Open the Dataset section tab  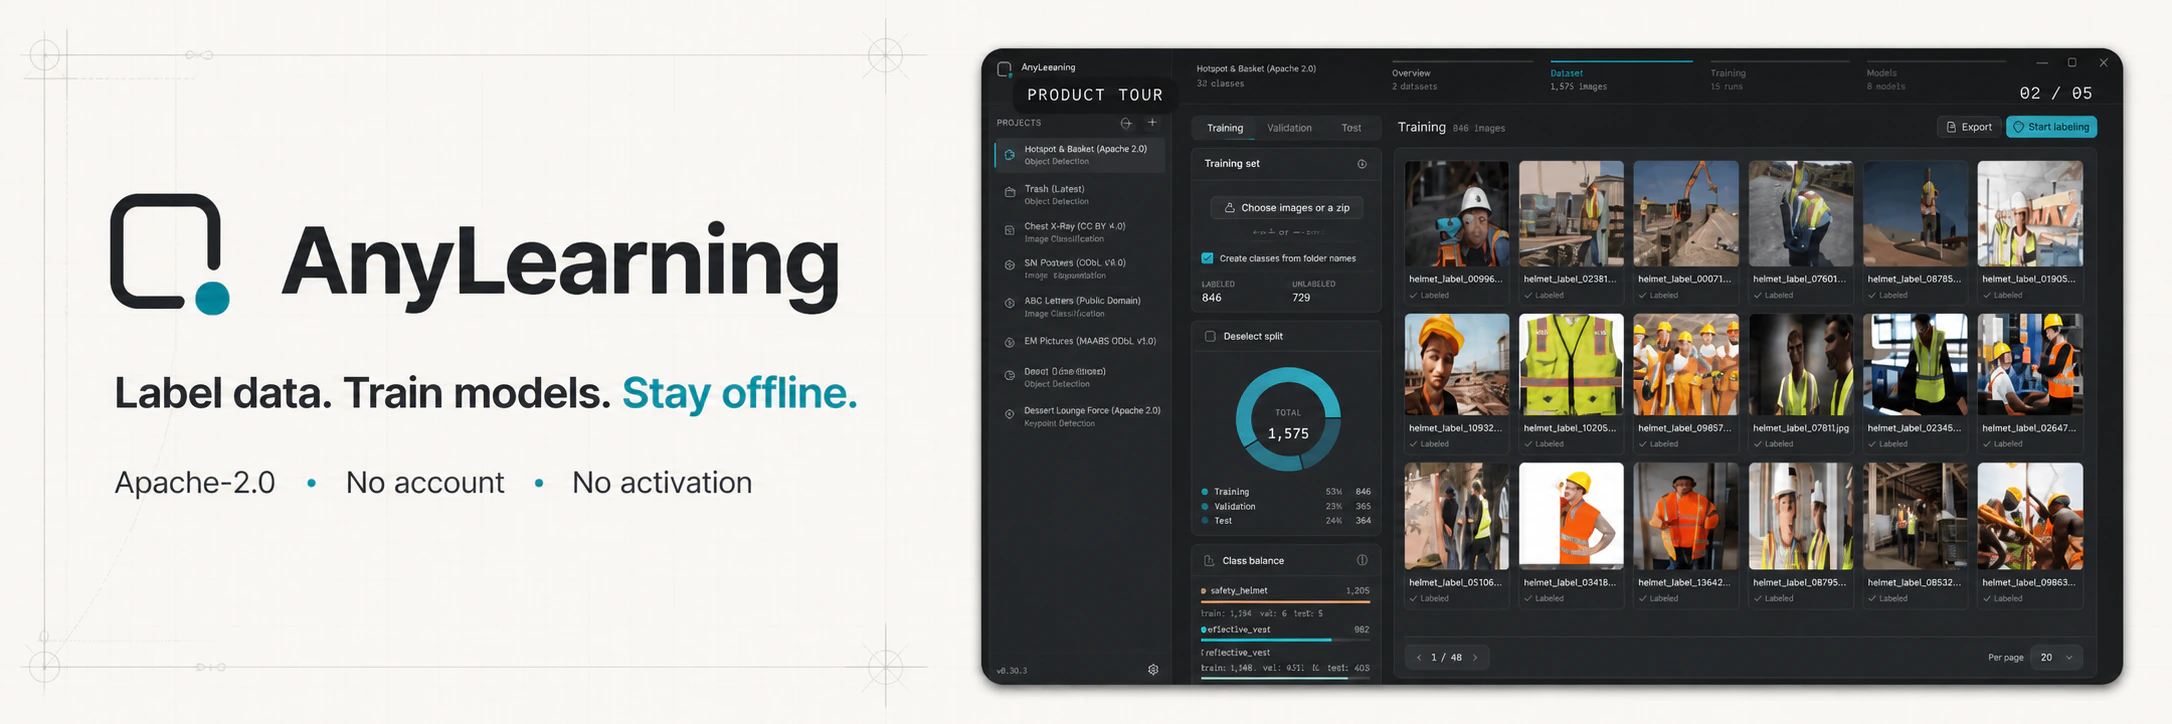[1621, 78]
